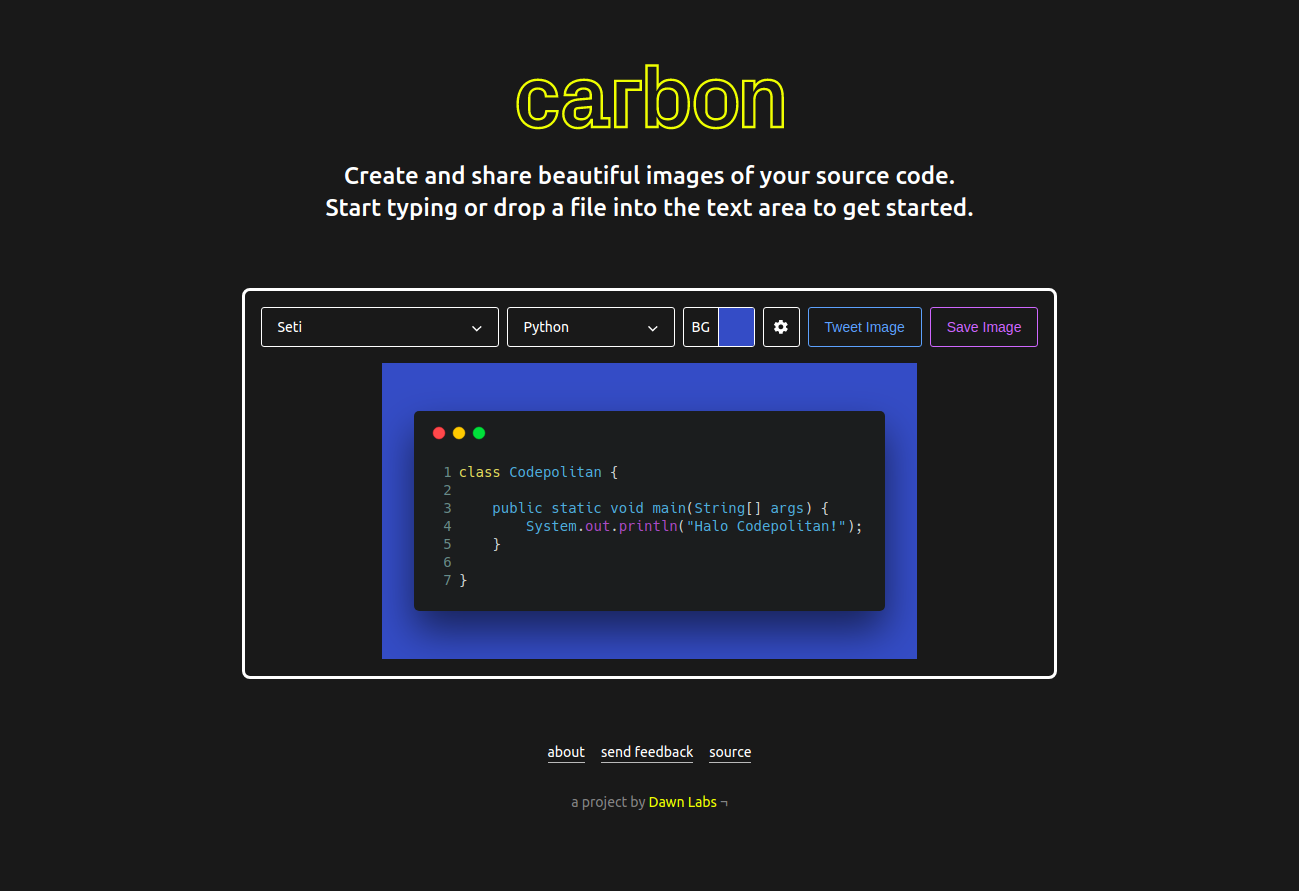The image size is (1299, 891).
Task: Click the red window dot
Action: pos(439,433)
